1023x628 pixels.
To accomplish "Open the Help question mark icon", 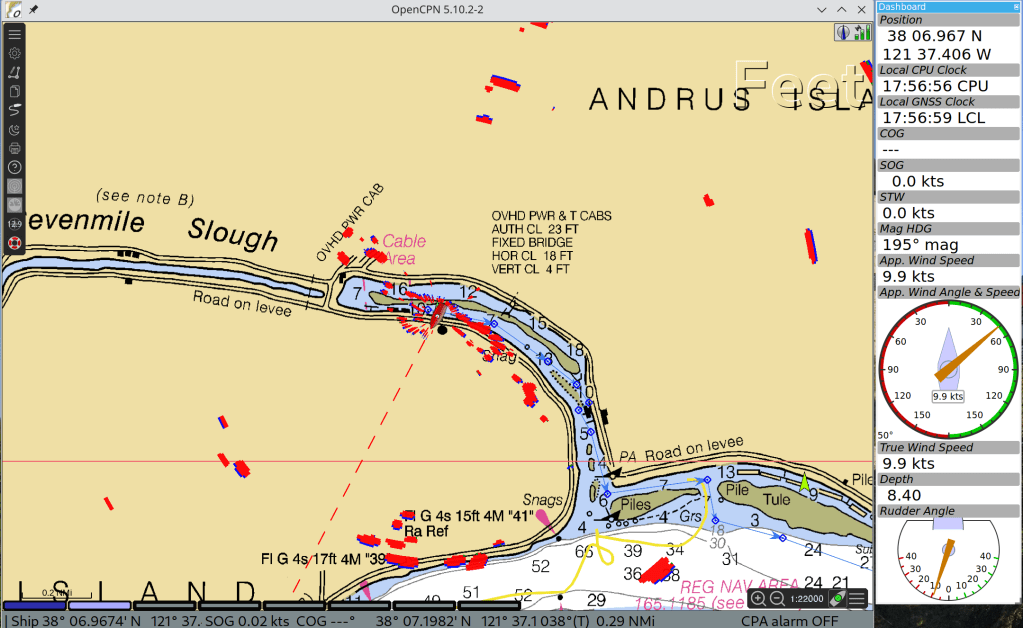I will pos(14,167).
